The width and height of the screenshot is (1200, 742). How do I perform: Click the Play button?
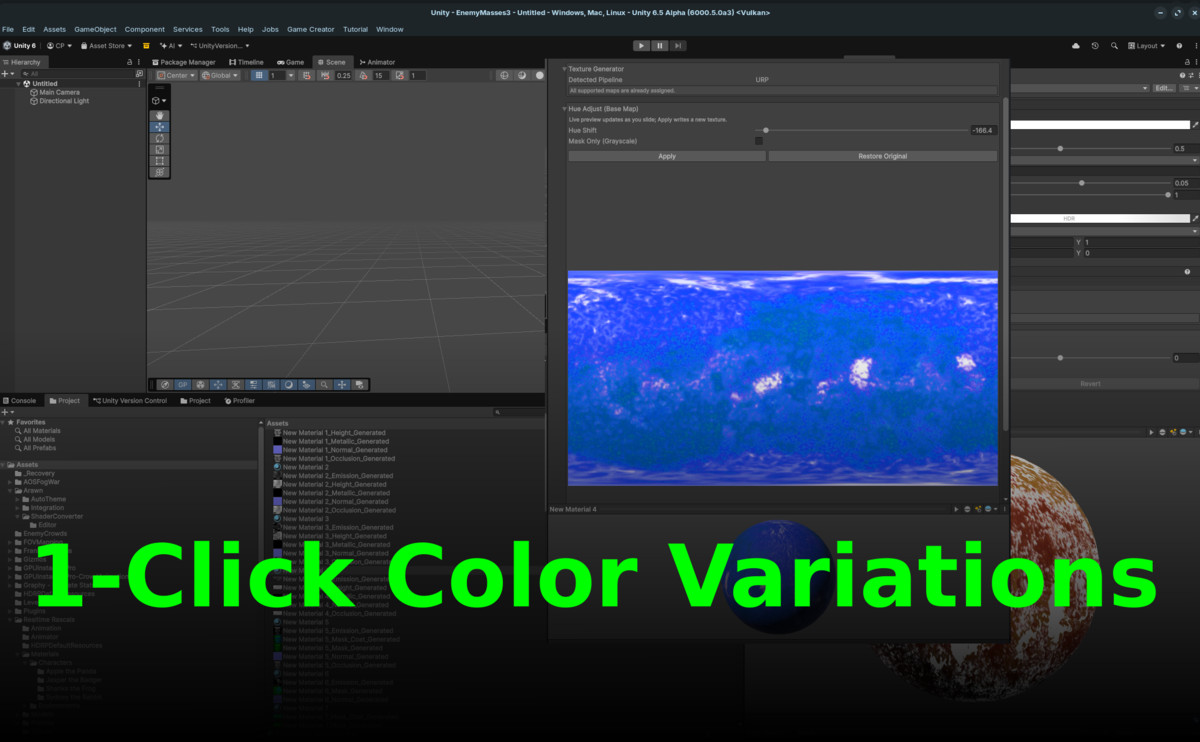[x=641, y=45]
